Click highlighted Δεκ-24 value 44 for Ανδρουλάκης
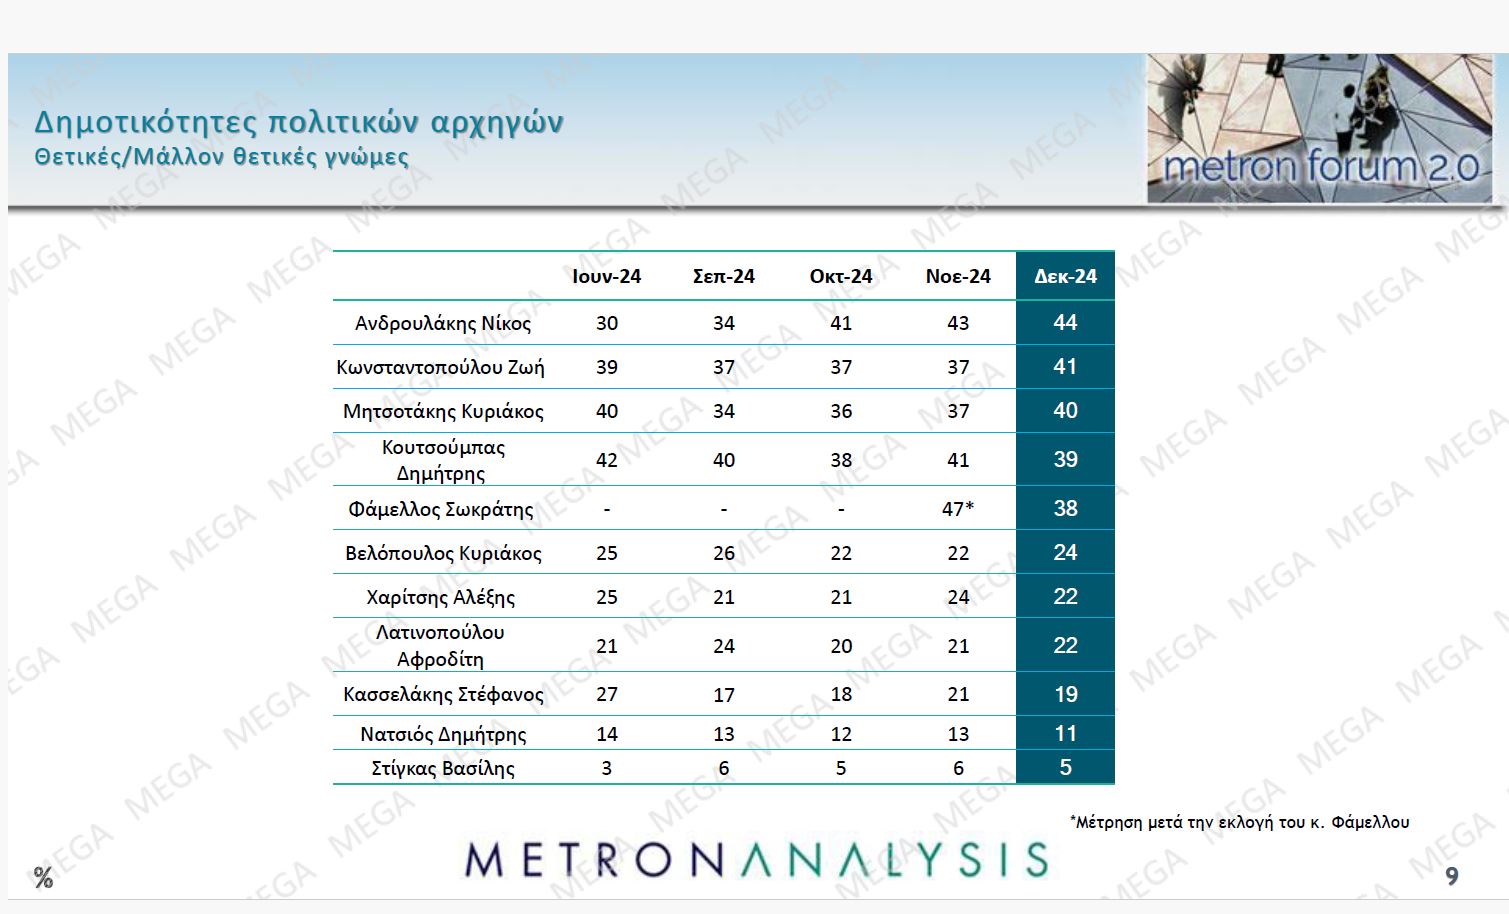This screenshot has width=1509, height=914. coord(1065,323)
